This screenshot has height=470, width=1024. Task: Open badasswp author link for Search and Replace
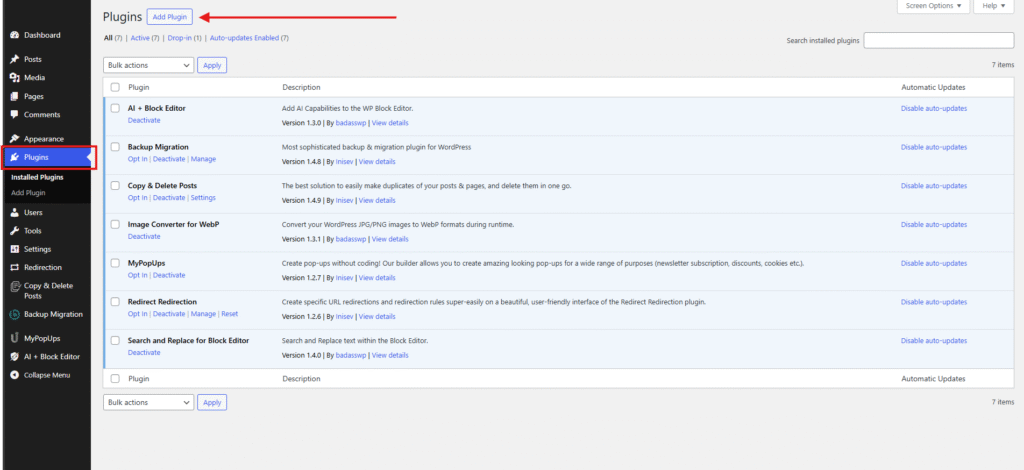351,356
